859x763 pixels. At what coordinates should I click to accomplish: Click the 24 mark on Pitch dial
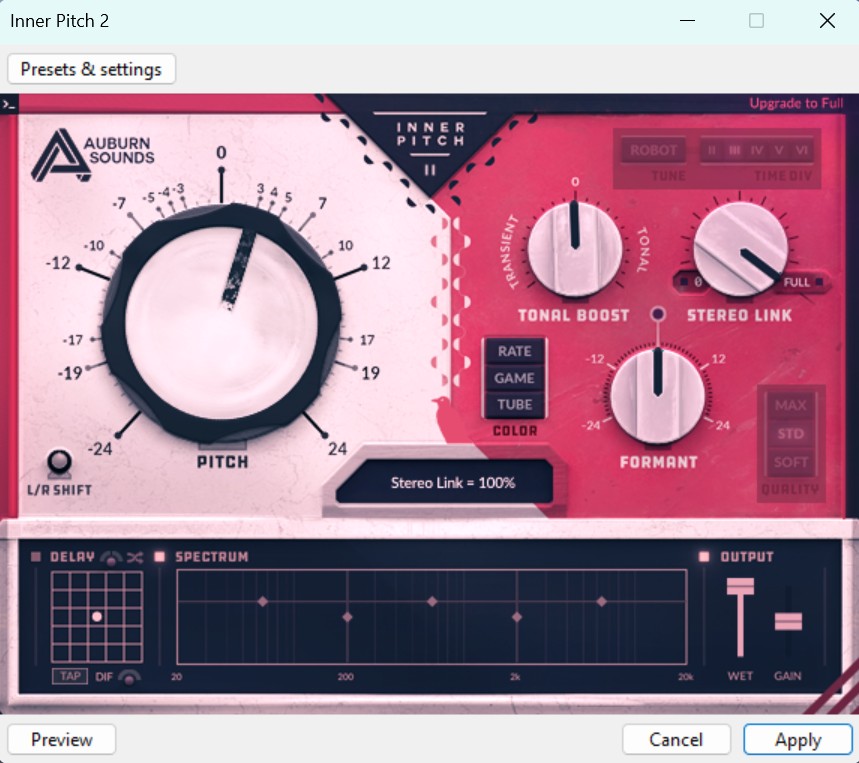pyautogui.click(x=337, y=449)
